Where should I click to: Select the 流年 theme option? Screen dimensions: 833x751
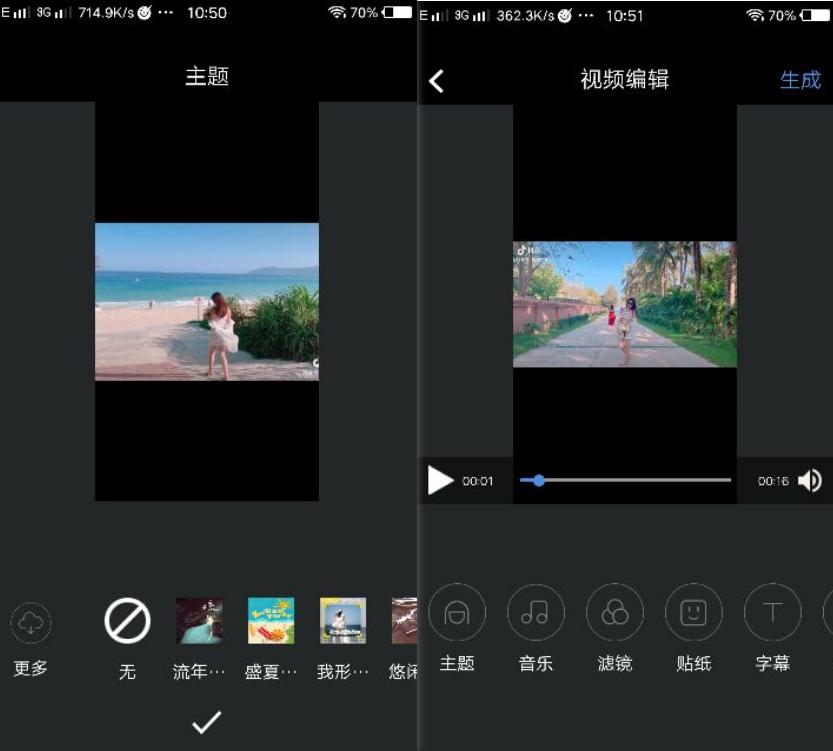click(198, 620)
